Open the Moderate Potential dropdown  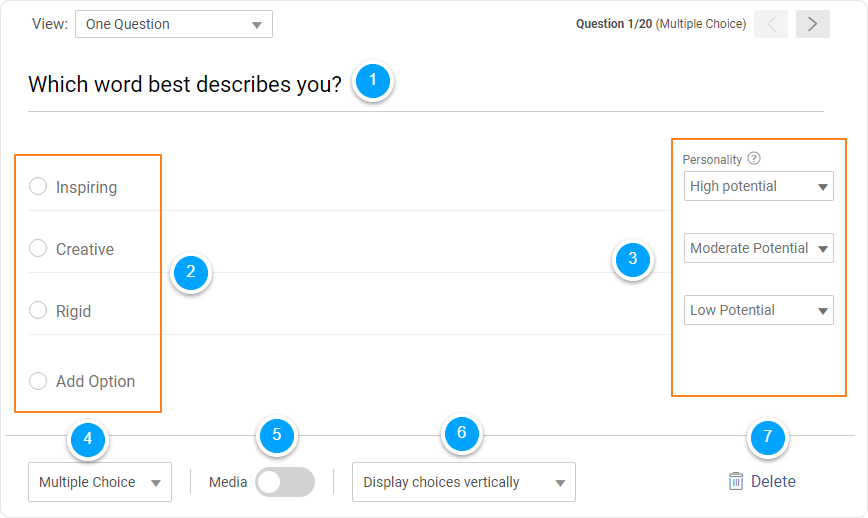[759, 248]
